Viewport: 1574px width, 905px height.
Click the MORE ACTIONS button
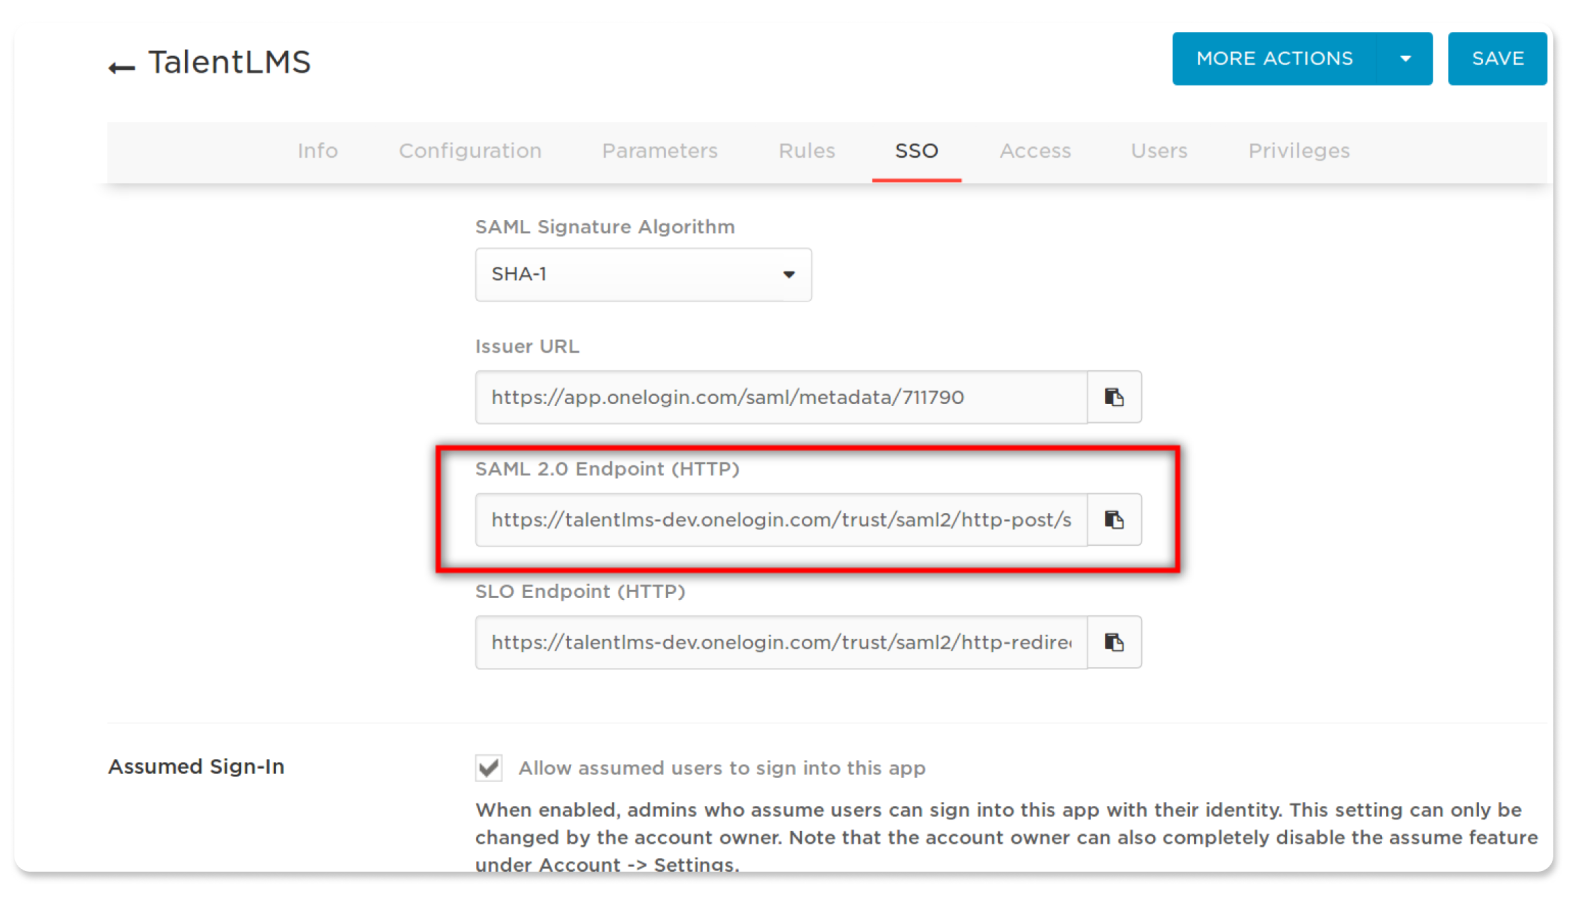click(1274, 59)
